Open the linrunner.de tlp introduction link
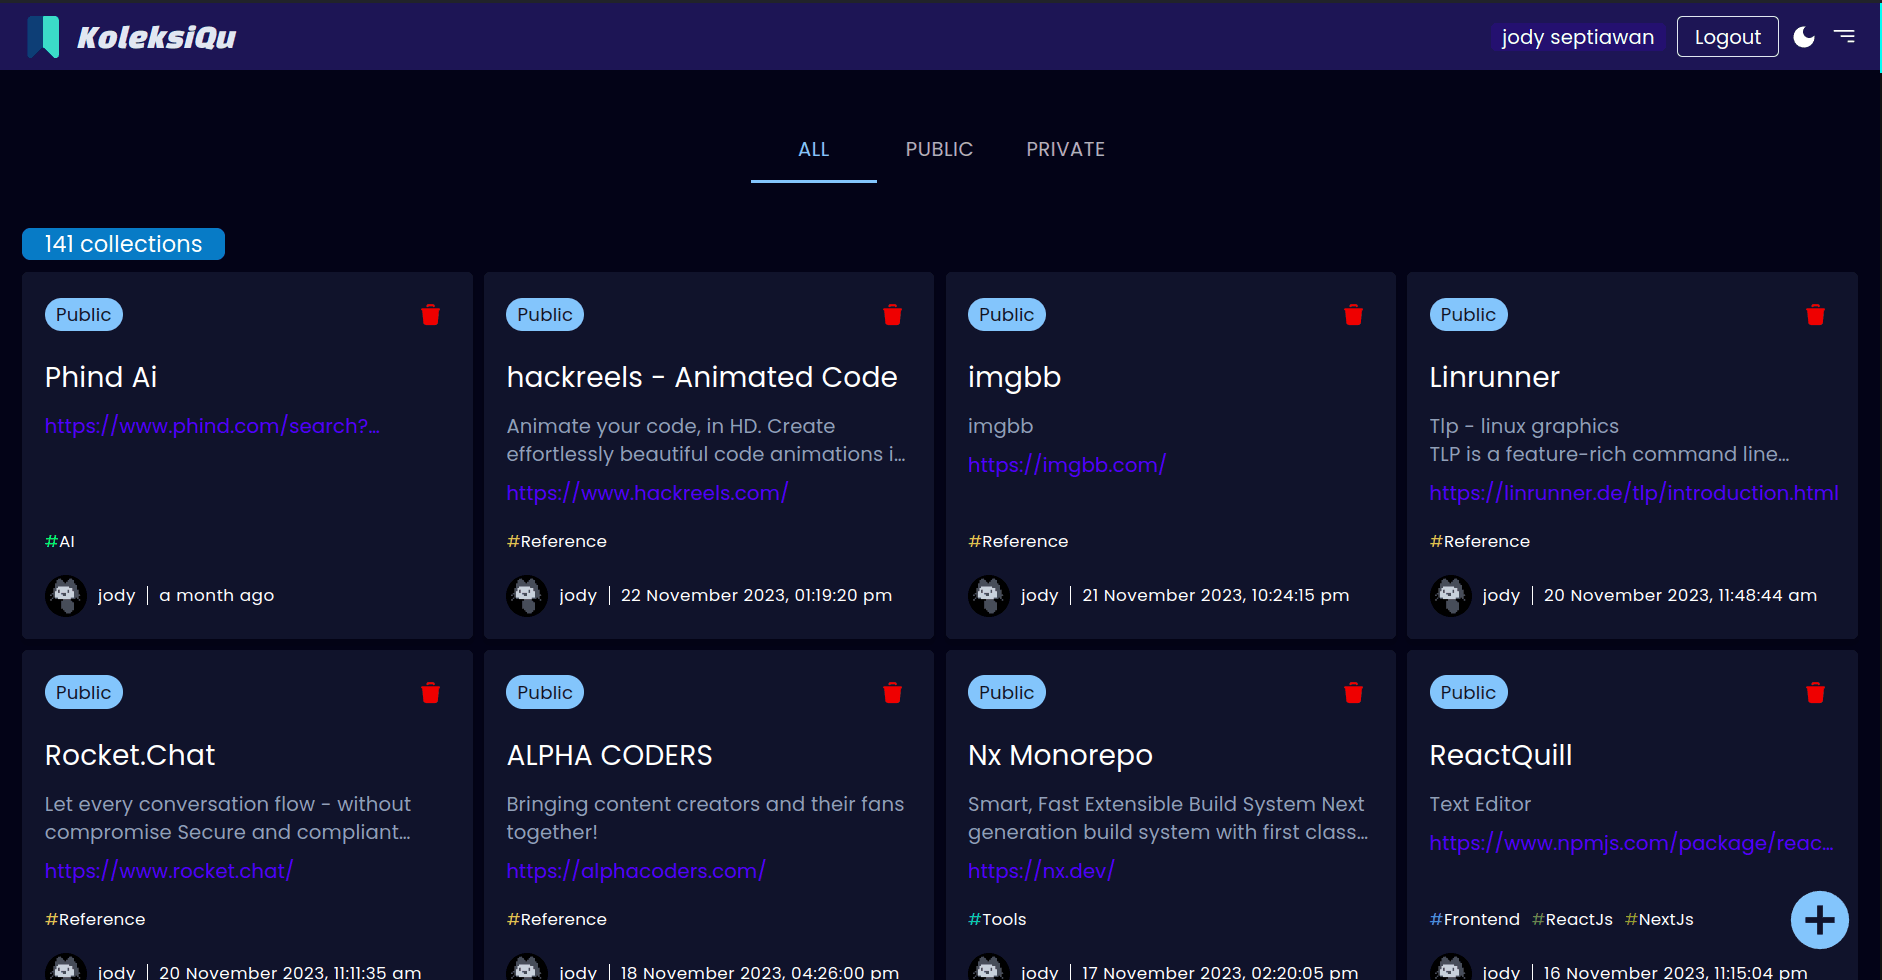The height and width of the screenshot is (980, 1882). click(1633, 493)
